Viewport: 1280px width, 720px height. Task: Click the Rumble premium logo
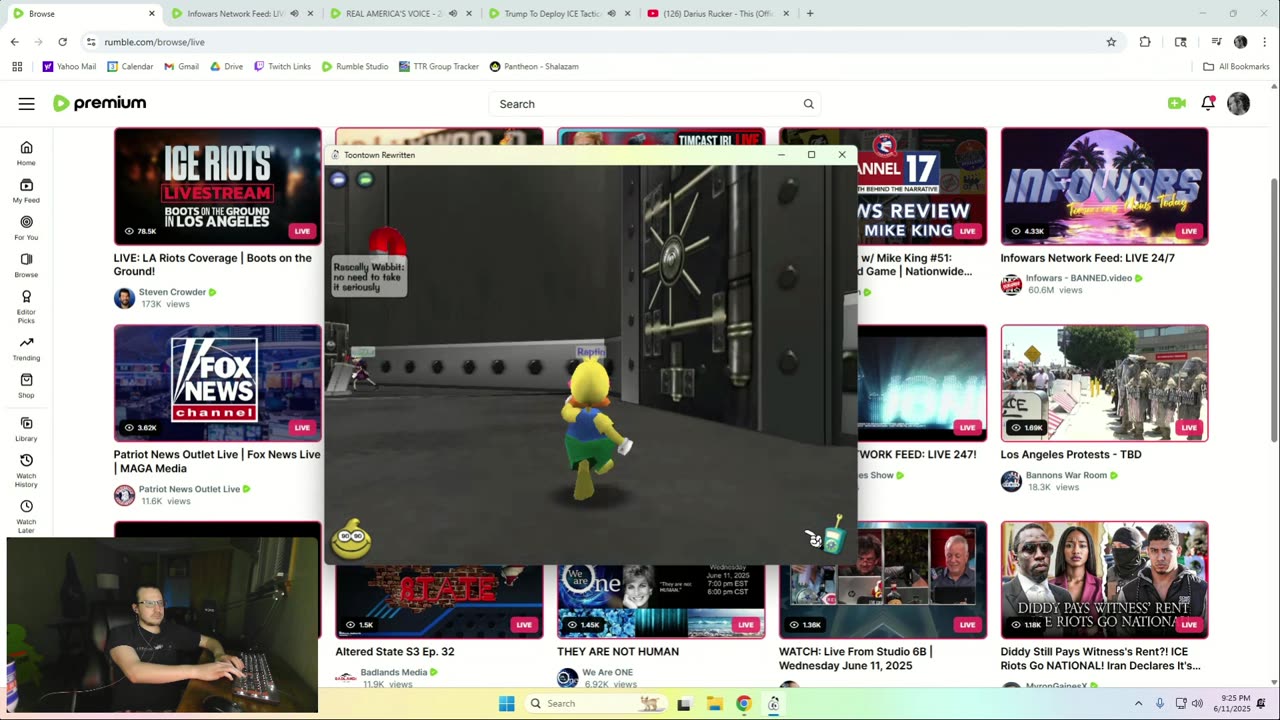point(99,103)
